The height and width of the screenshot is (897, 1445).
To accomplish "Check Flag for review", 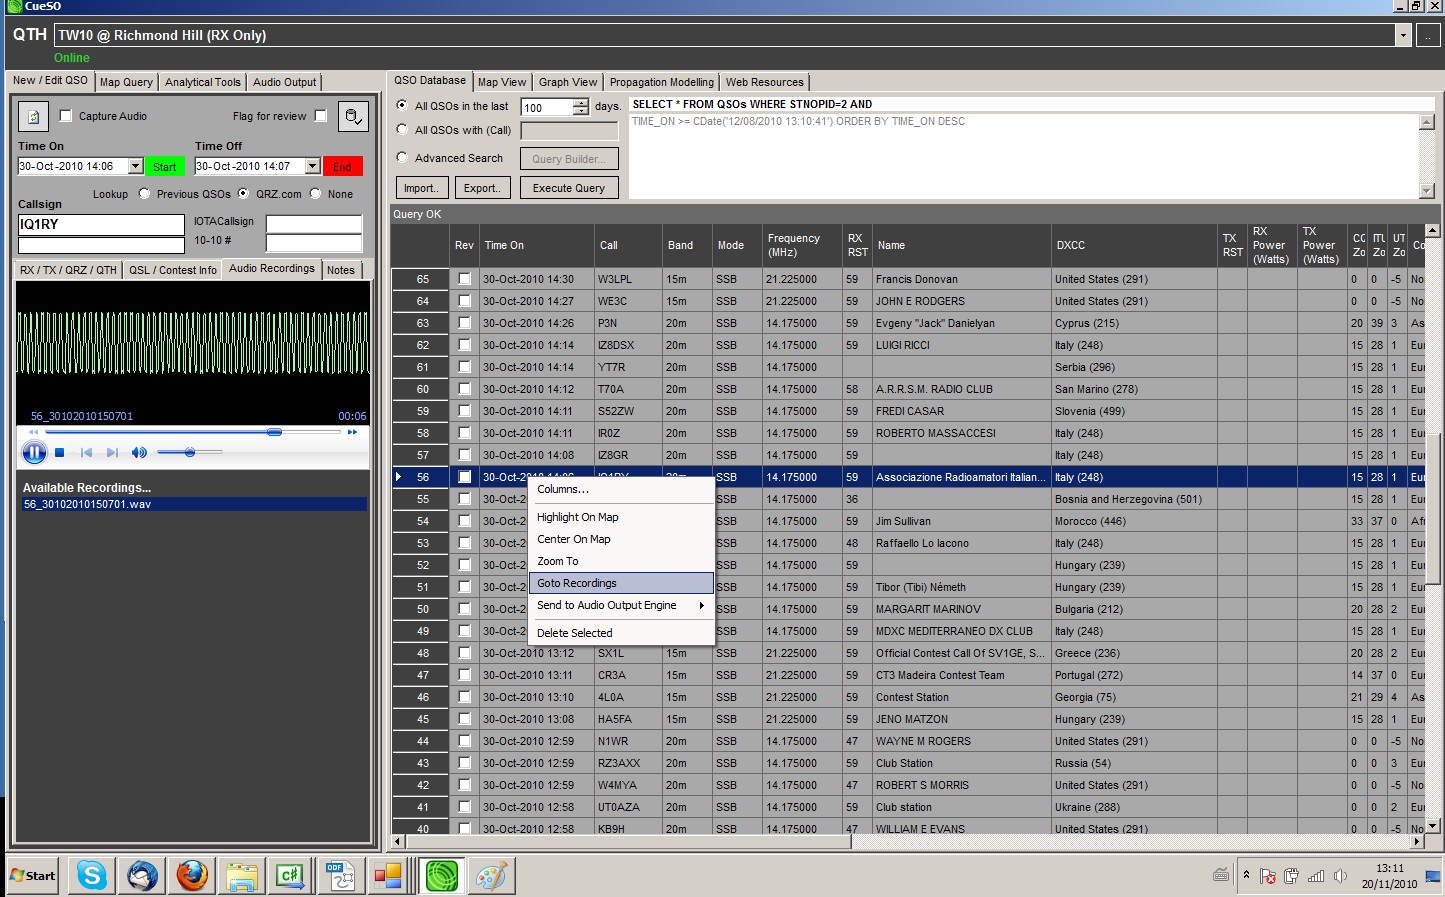I will coord(320,115).
